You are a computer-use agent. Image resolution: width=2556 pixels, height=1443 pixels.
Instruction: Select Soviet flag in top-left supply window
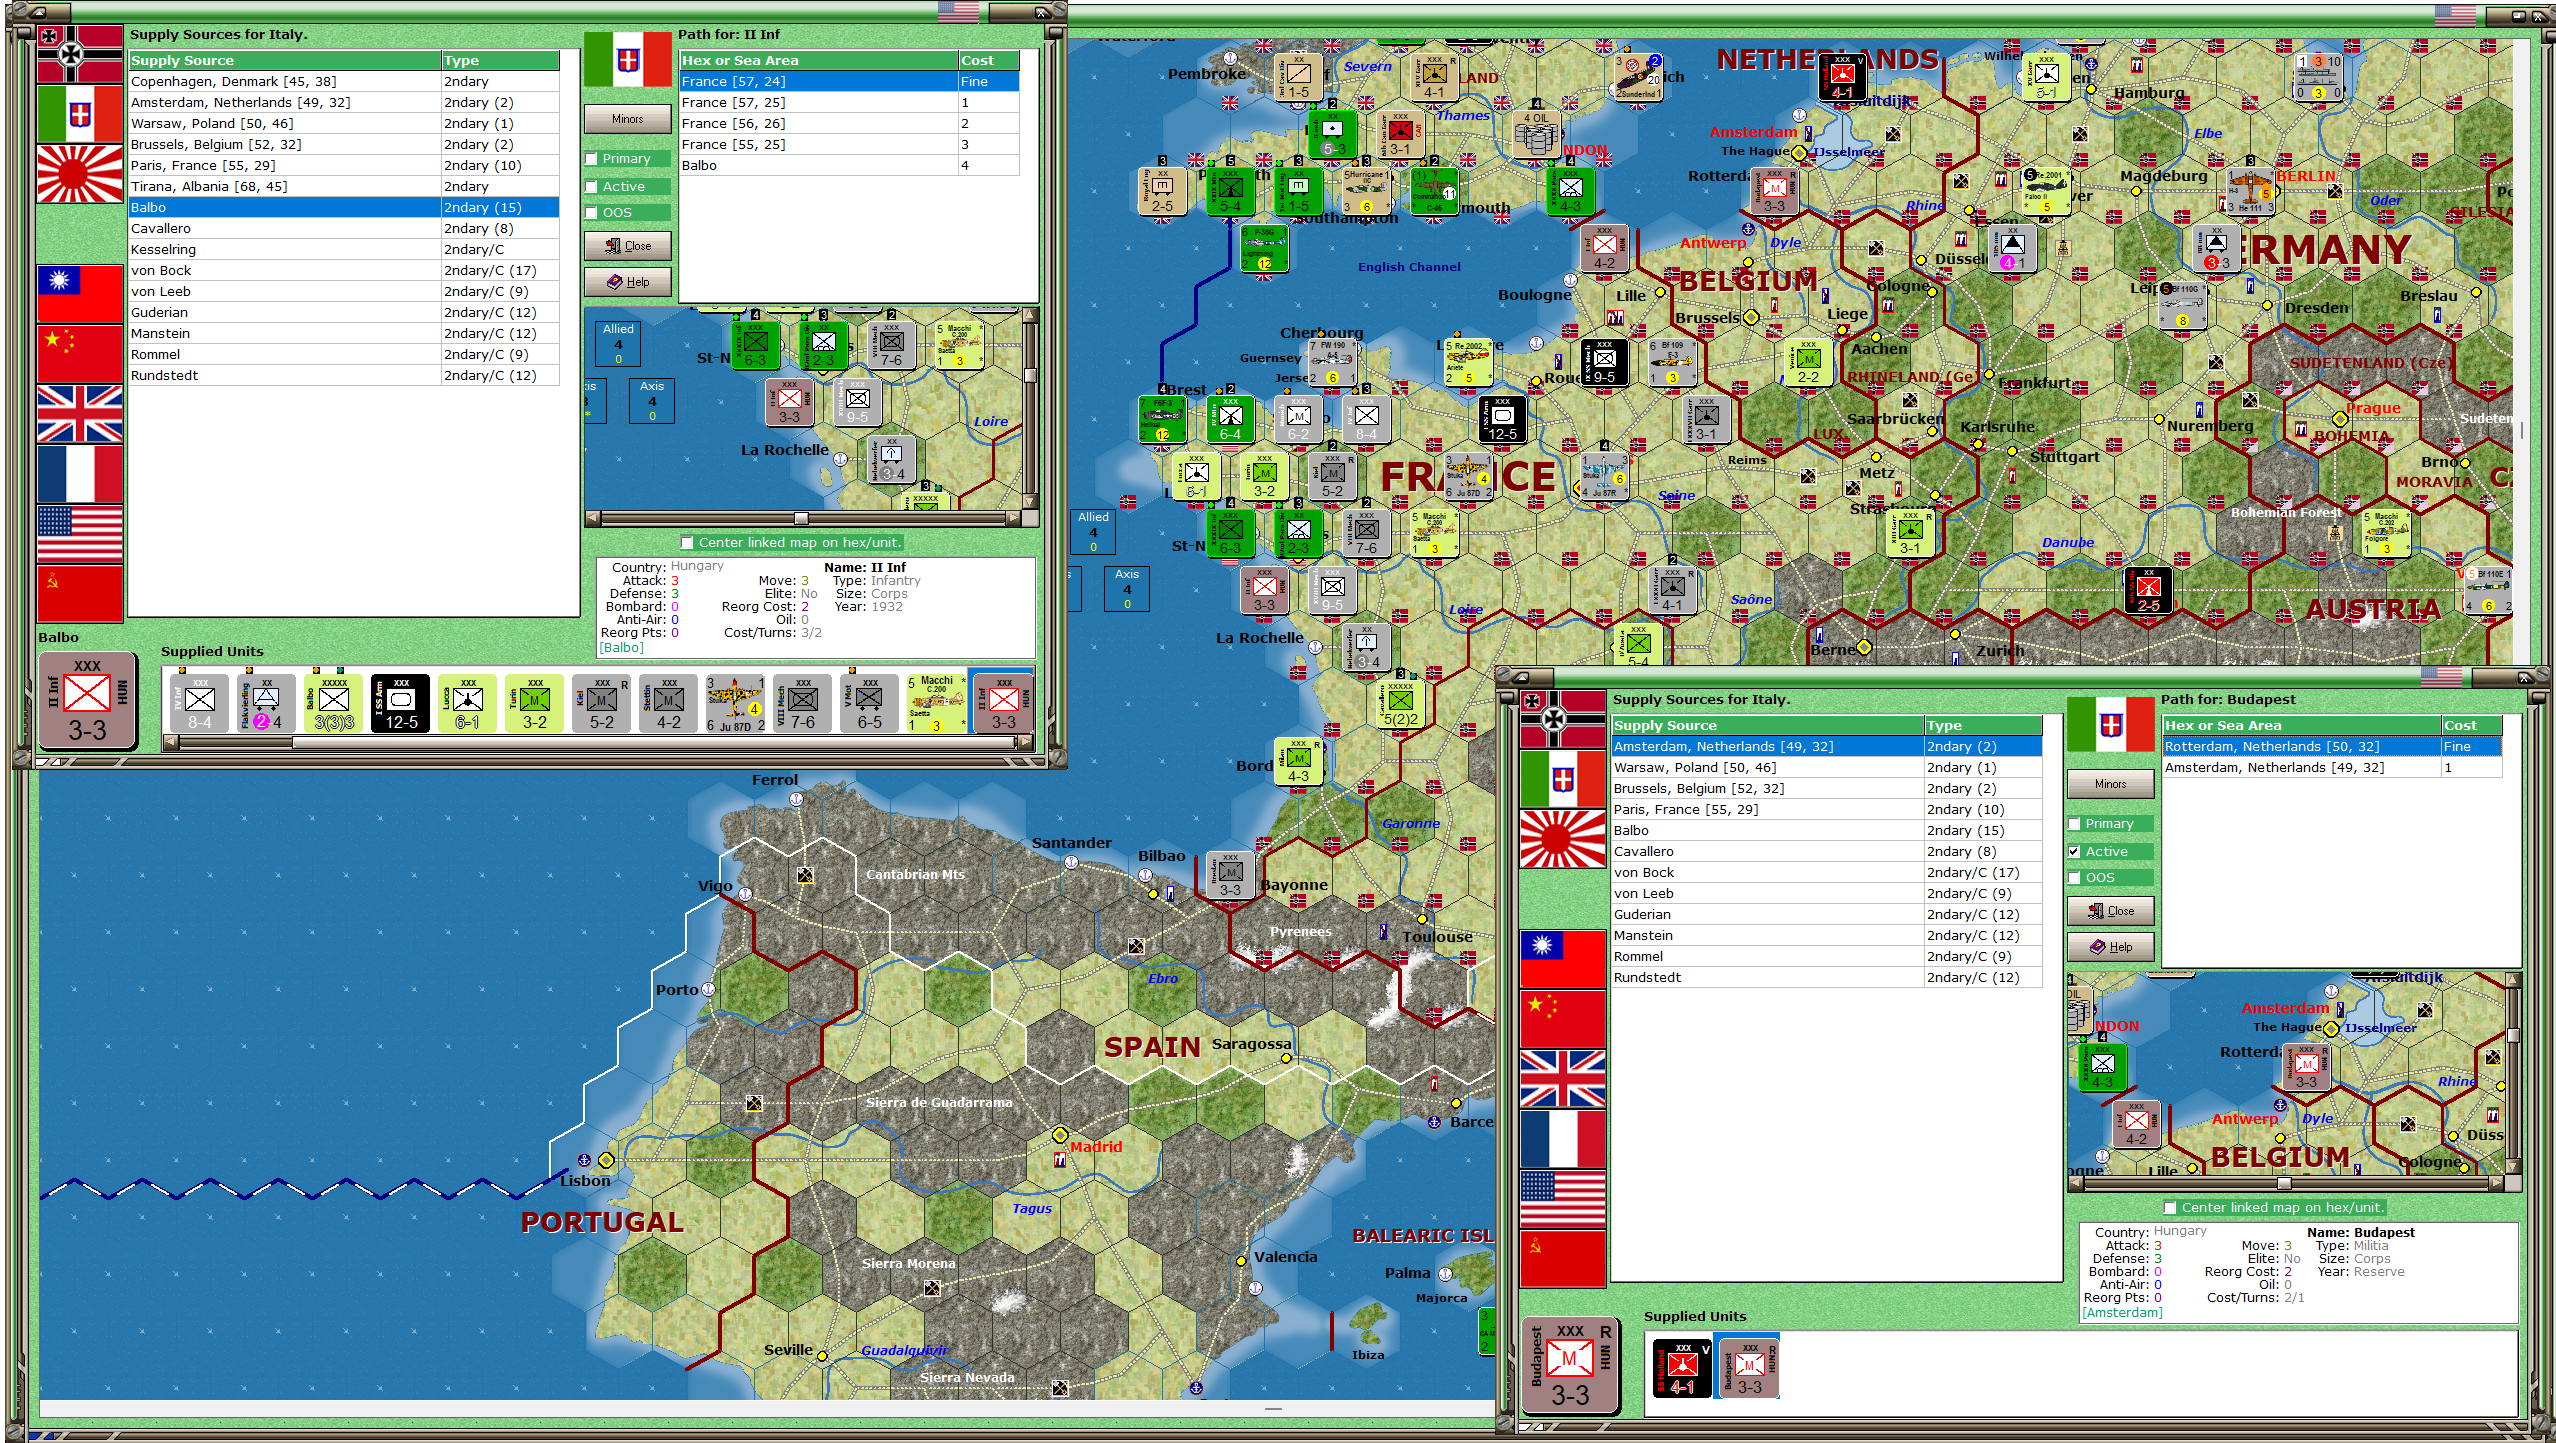coord(80,594)
